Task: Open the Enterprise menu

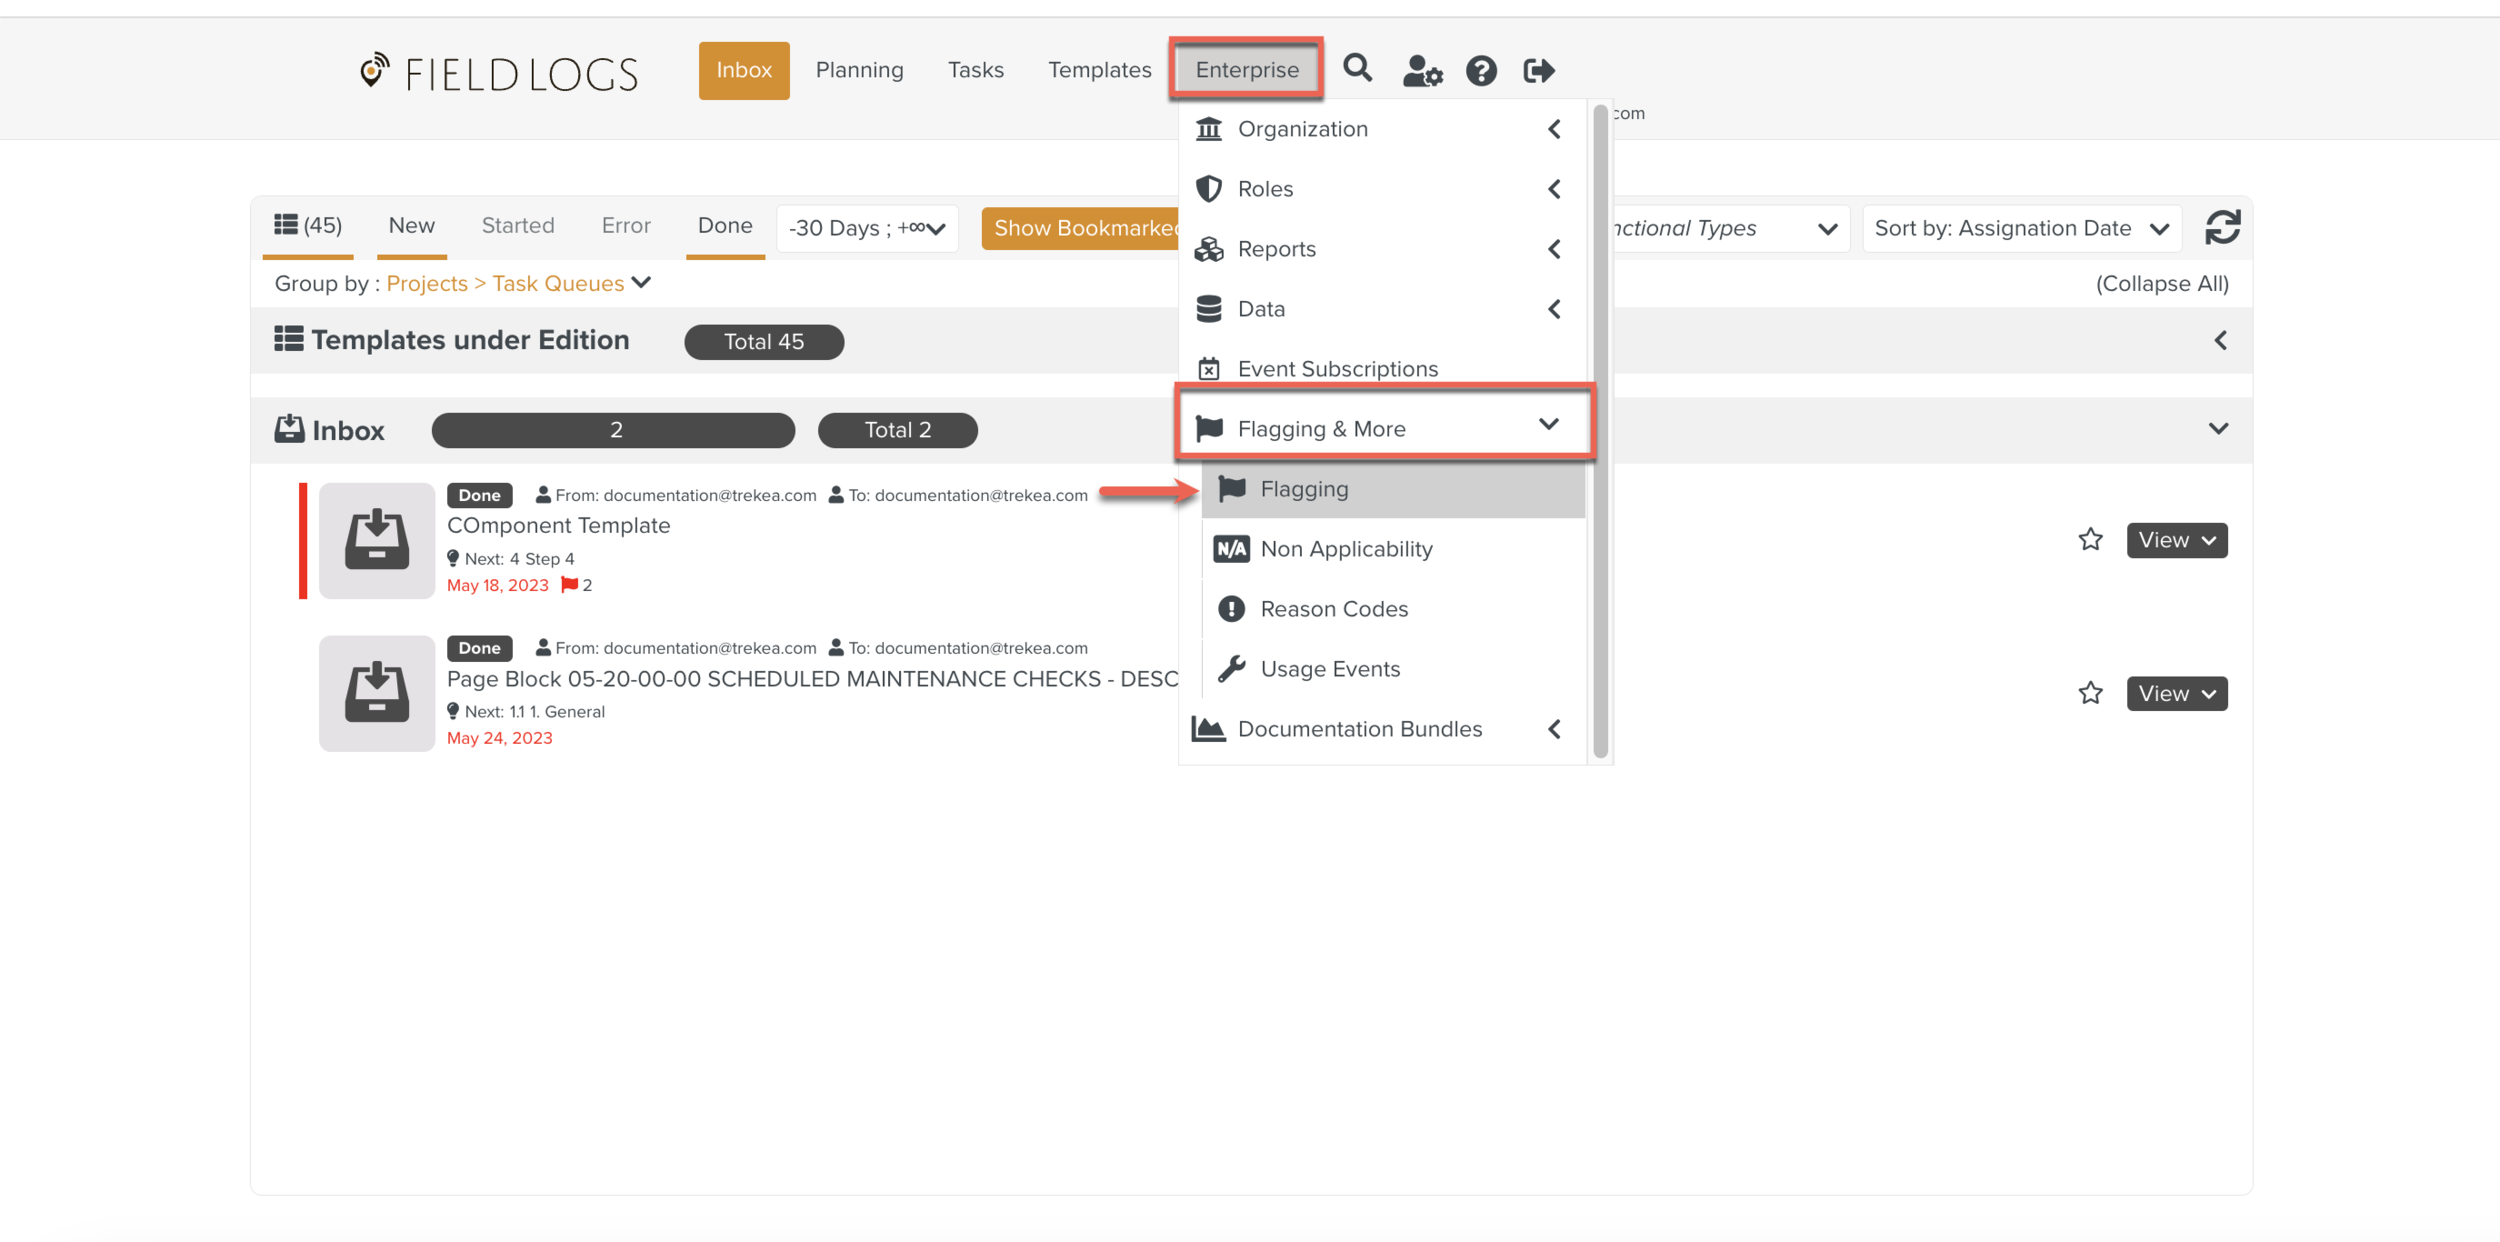Action: (1247, 70)
